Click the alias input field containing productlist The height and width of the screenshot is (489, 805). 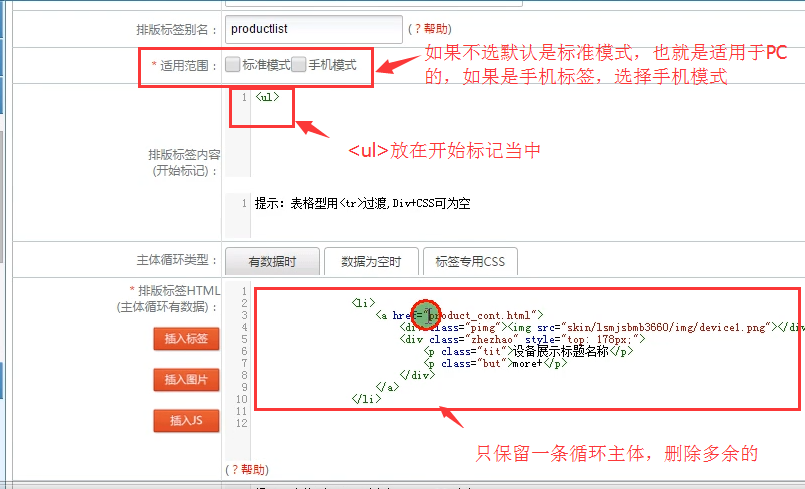click(x=314, y=30)
